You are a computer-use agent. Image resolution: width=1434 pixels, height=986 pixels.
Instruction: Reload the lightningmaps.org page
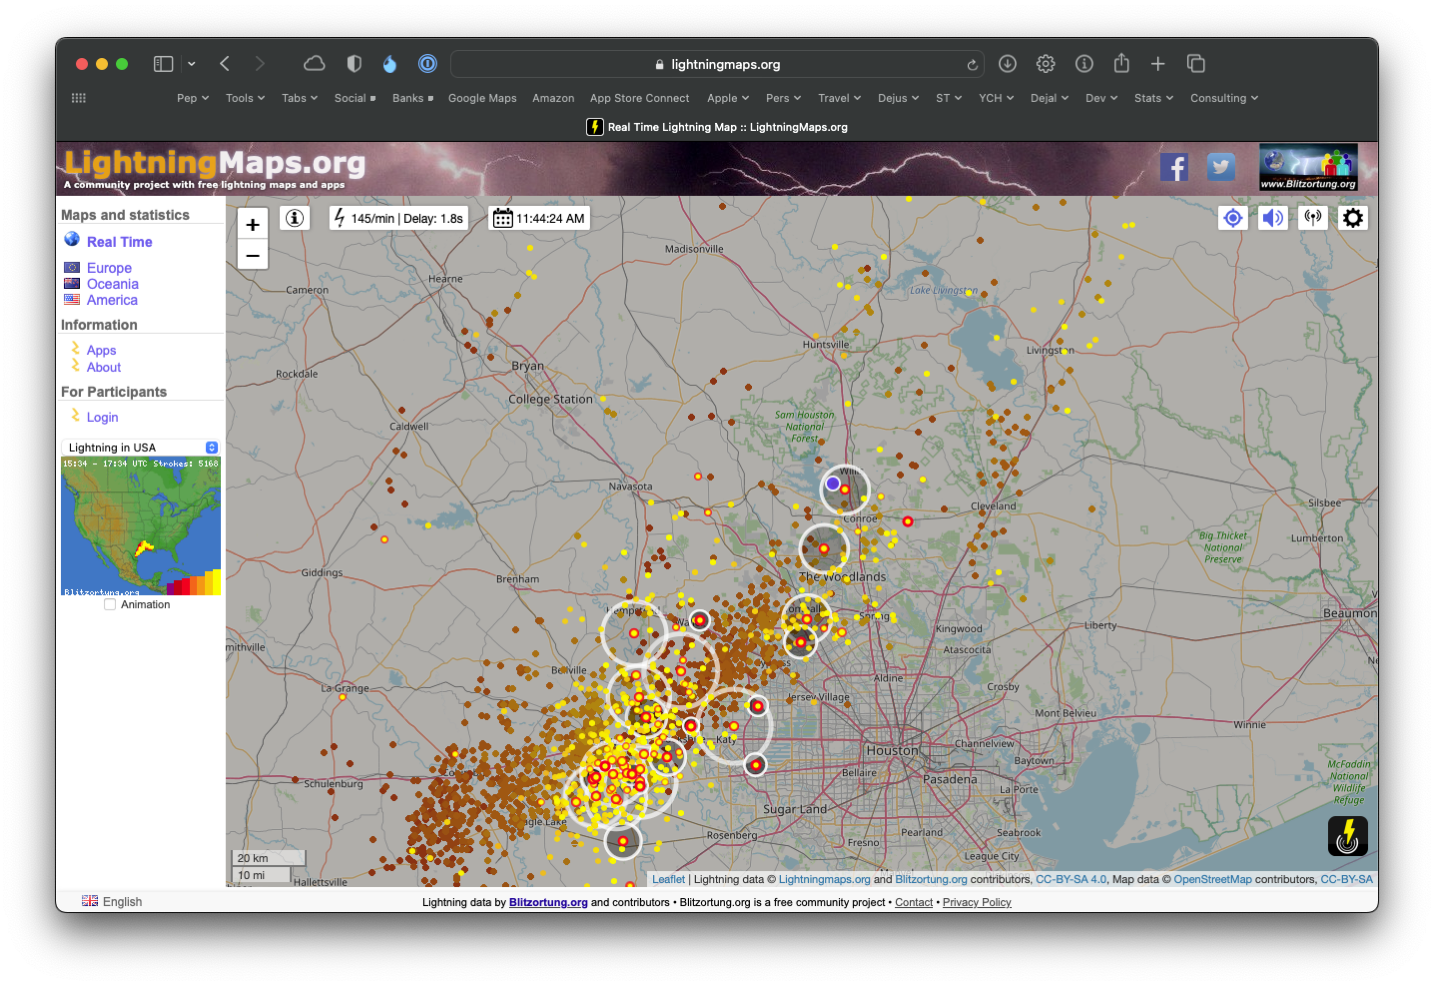[972, 65]
